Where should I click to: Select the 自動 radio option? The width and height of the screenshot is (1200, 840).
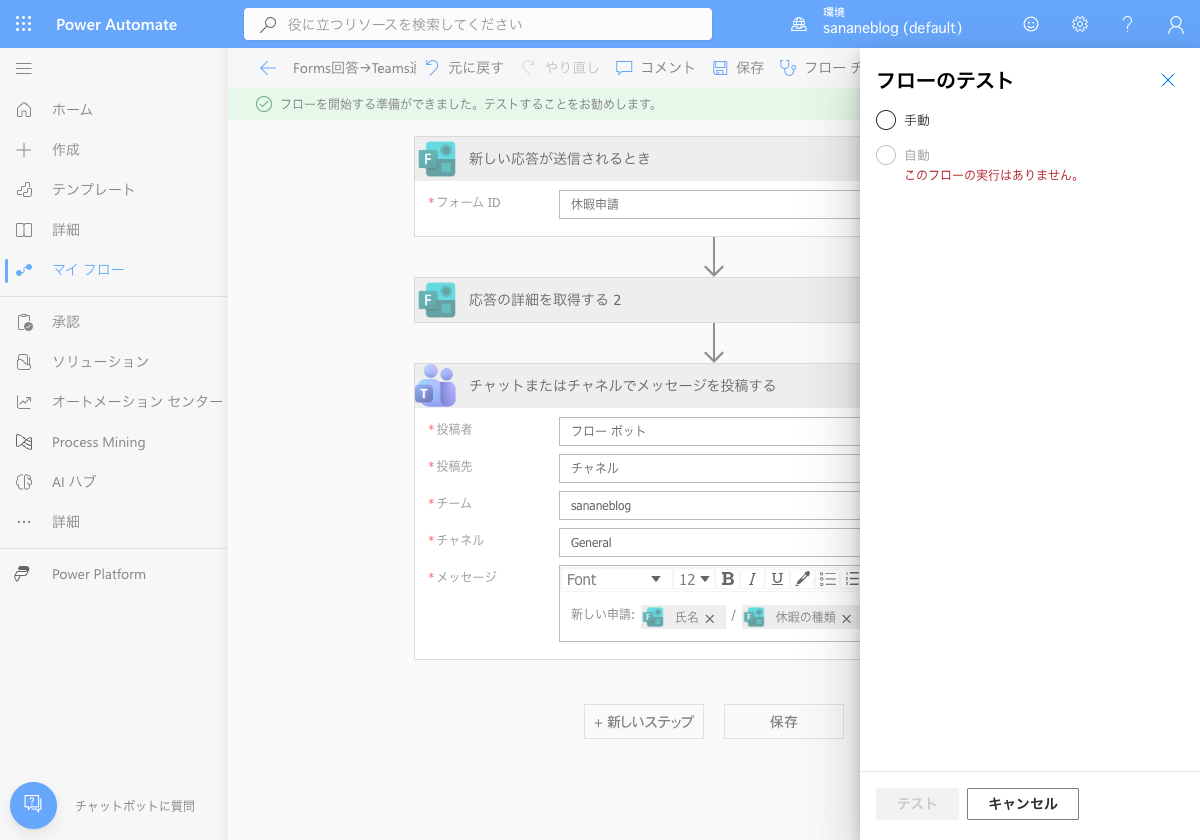pos(886,155)
